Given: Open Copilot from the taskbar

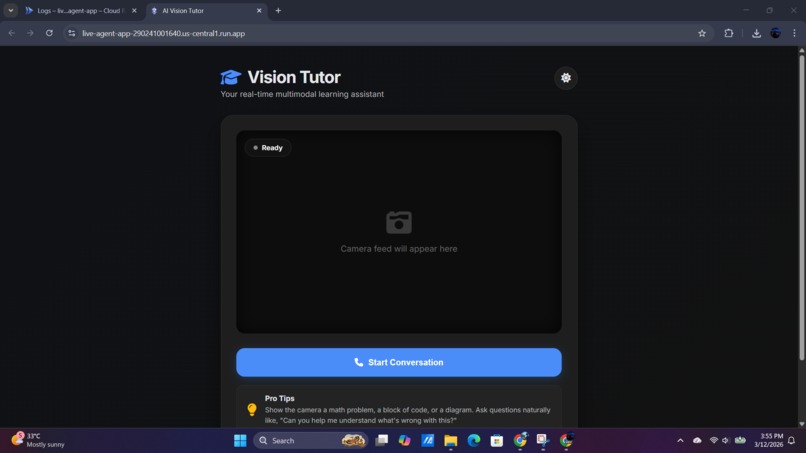Looking at the screenshot, I should coord(405,440).
